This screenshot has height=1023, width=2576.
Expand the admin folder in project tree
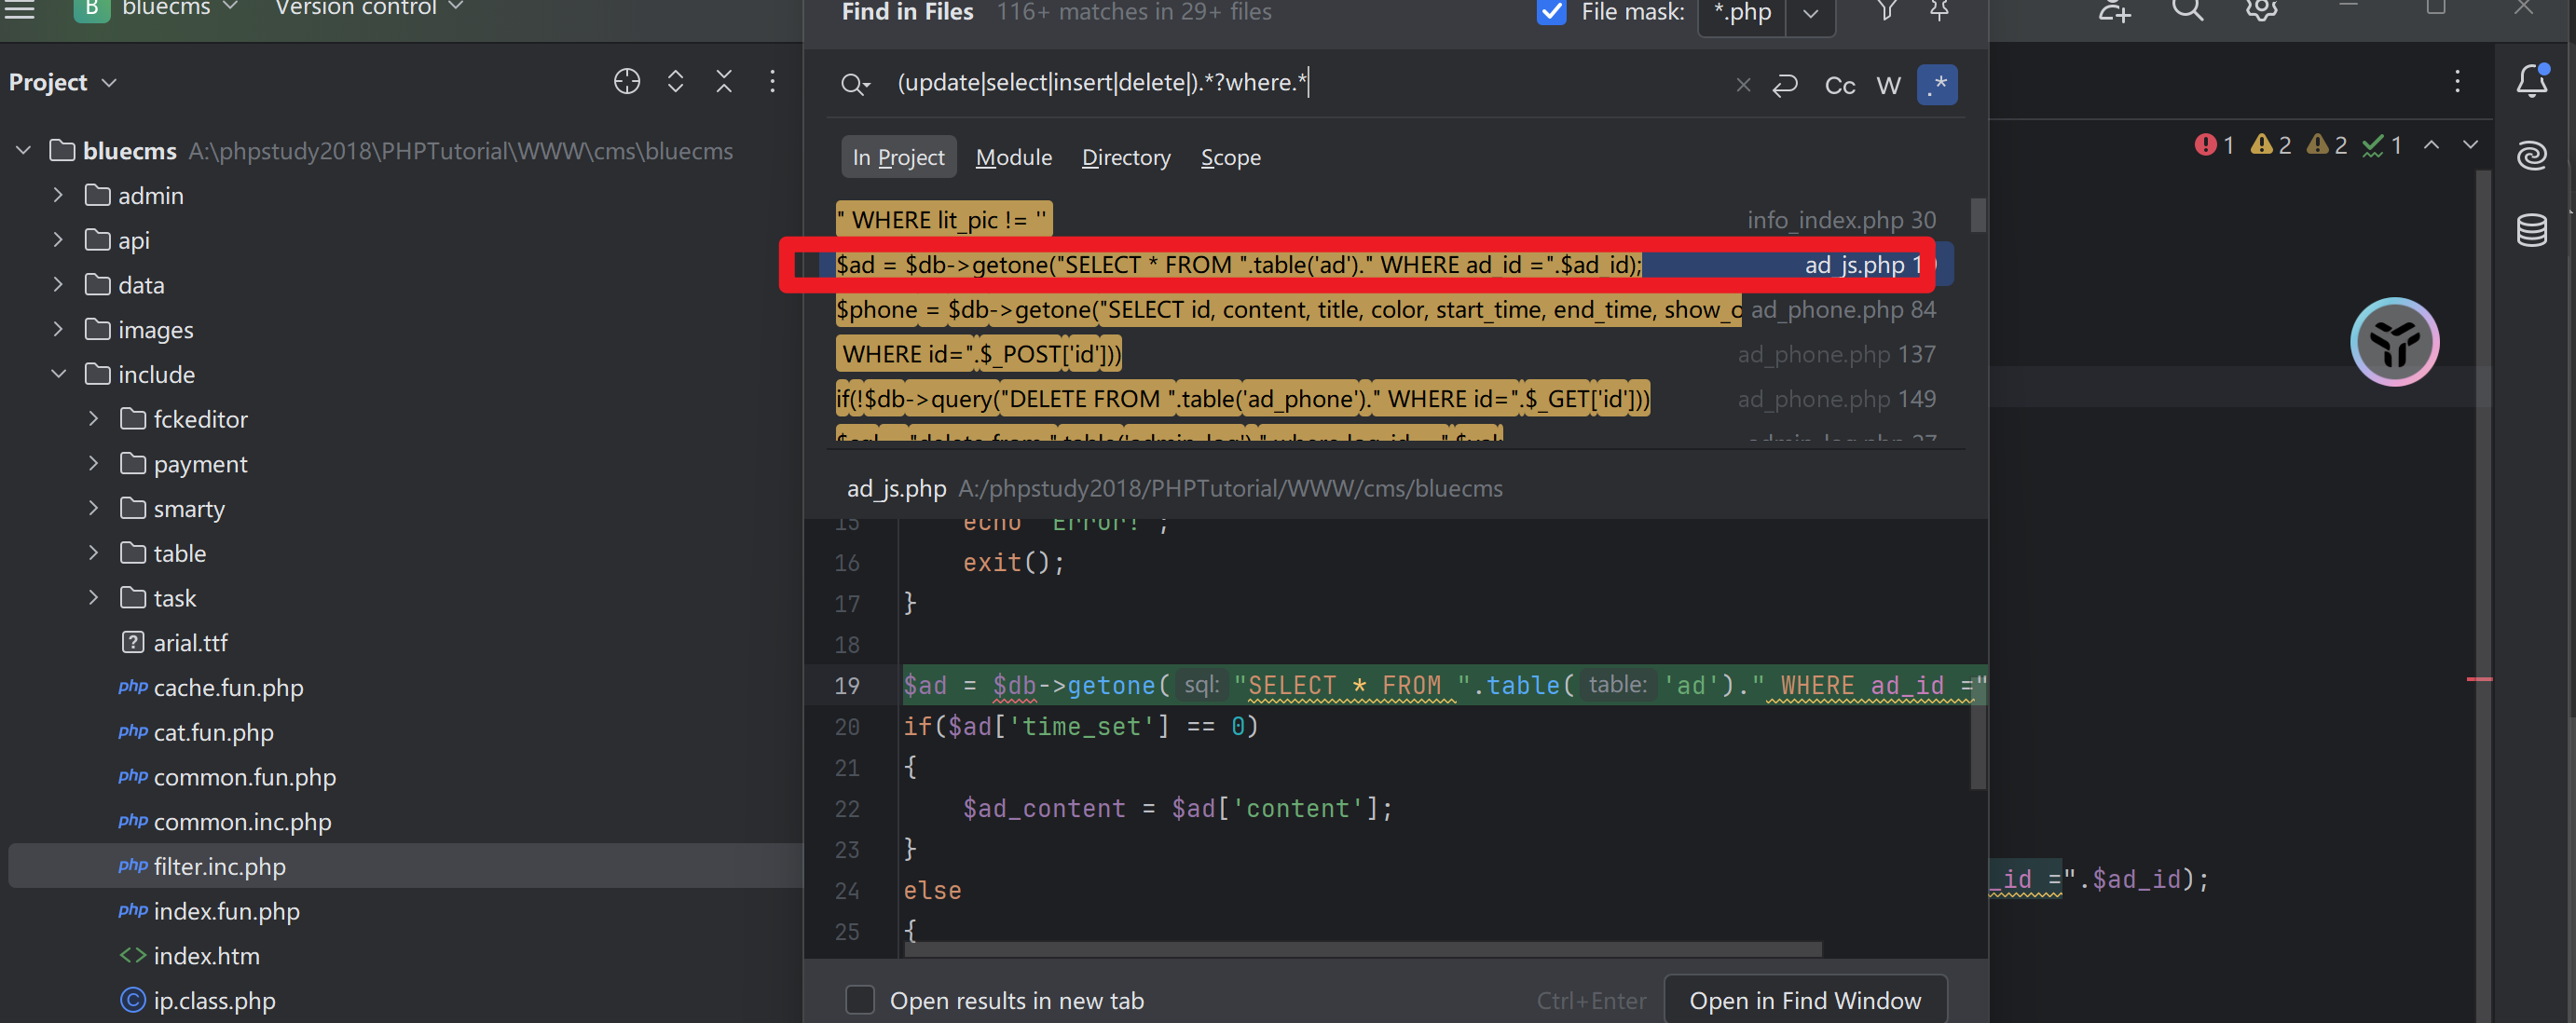click(59, 194)
